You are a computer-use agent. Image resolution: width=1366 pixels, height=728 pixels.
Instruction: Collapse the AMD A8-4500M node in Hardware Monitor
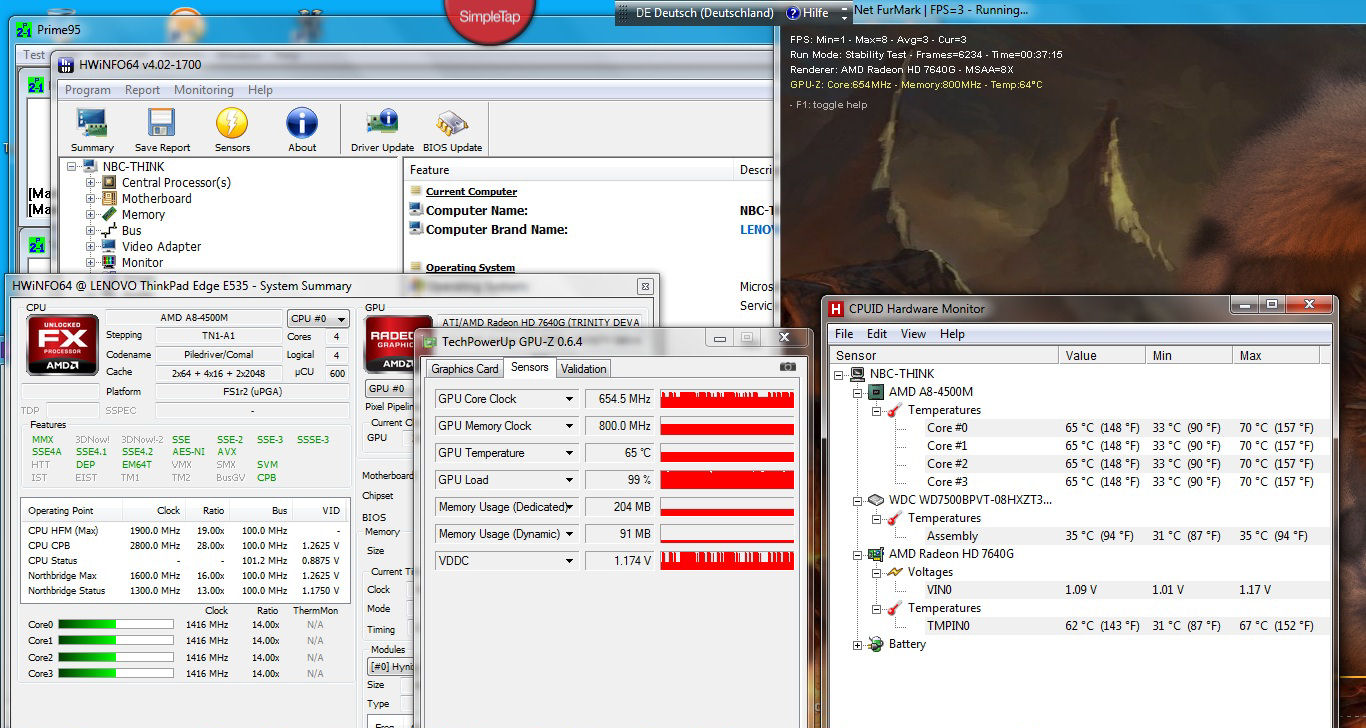[857, 393]
